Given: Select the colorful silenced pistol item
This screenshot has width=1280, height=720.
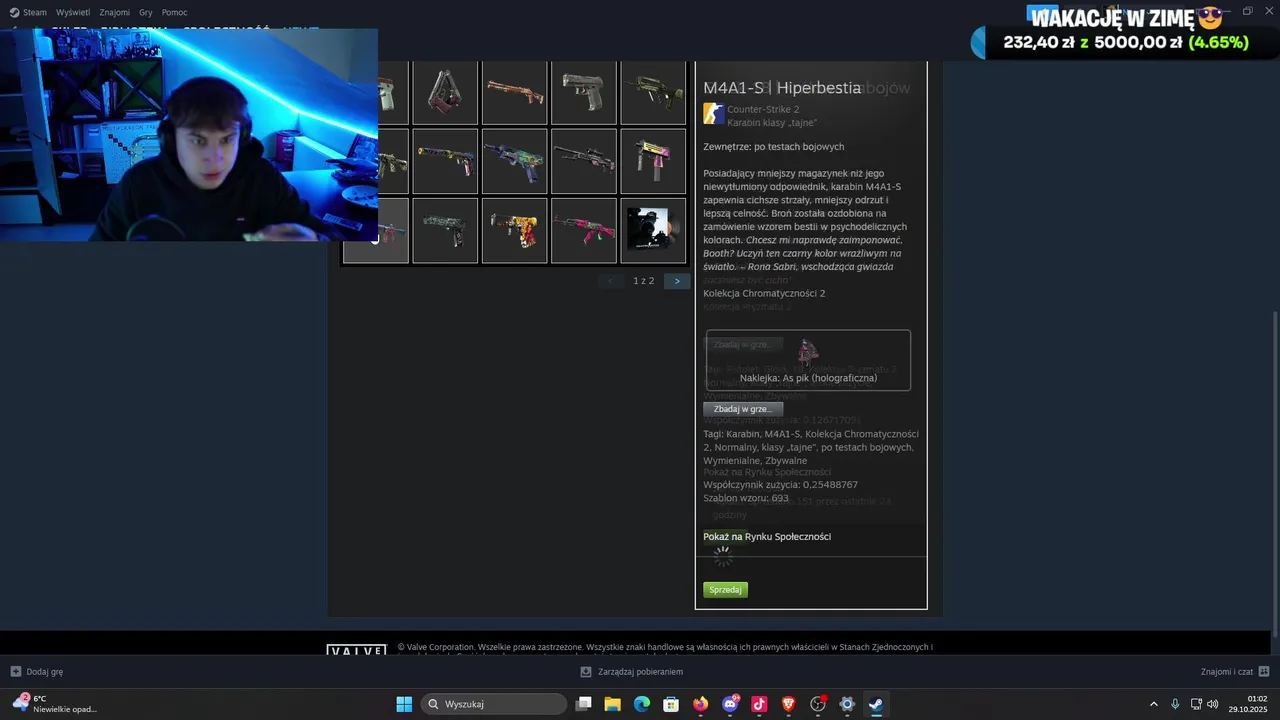Looking at the screenshot, I should click(445, 161).
